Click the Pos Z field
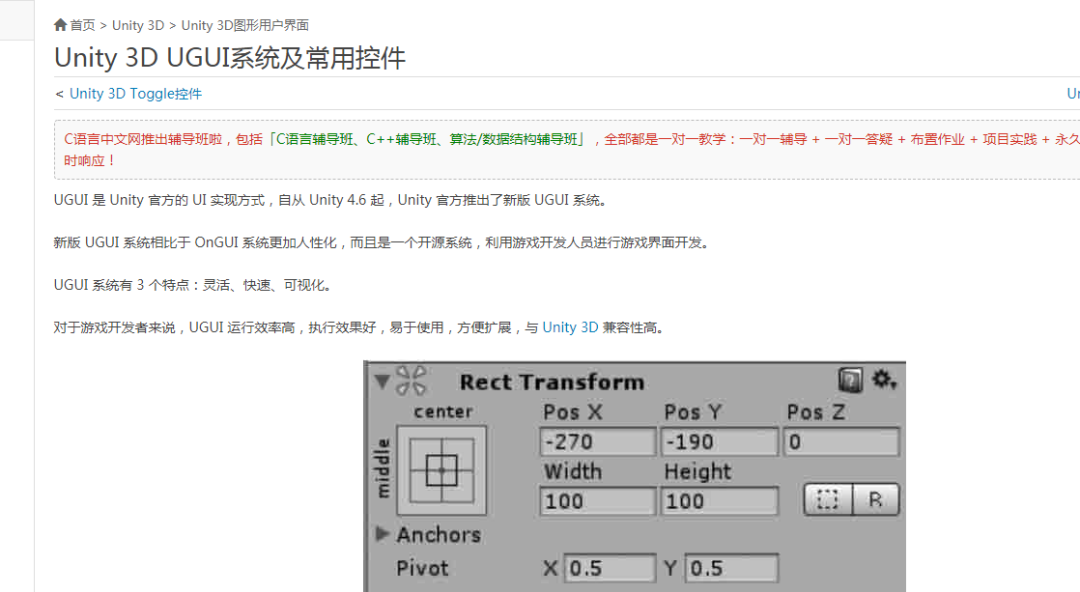The image size is (1080, 592). [842, 442]
